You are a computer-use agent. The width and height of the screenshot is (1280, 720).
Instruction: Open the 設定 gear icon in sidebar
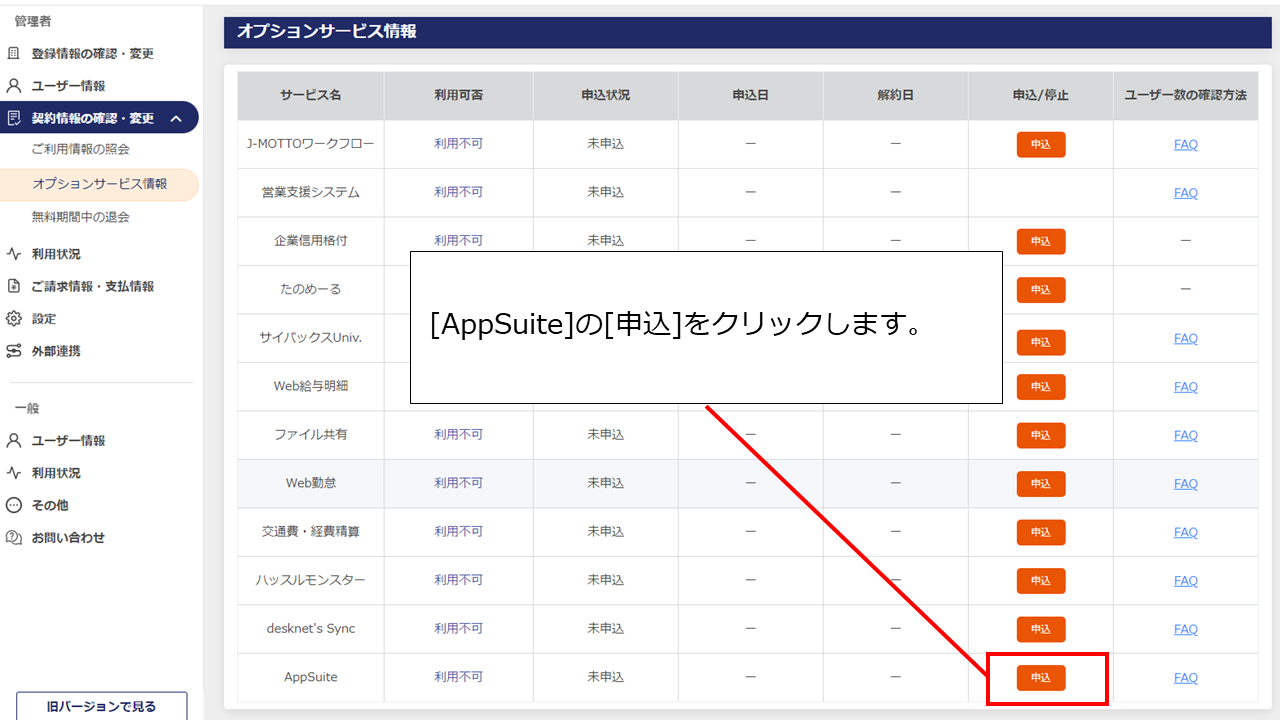14,318
